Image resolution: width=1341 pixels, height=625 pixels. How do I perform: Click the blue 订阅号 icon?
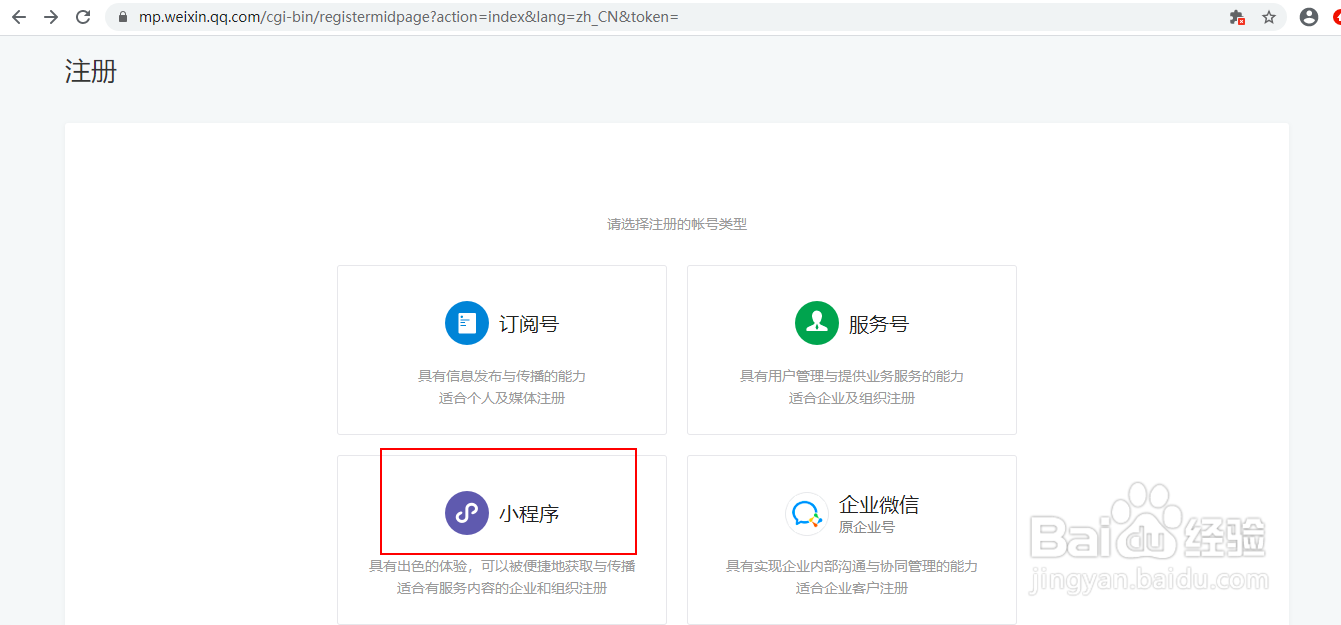coord(467,323)
